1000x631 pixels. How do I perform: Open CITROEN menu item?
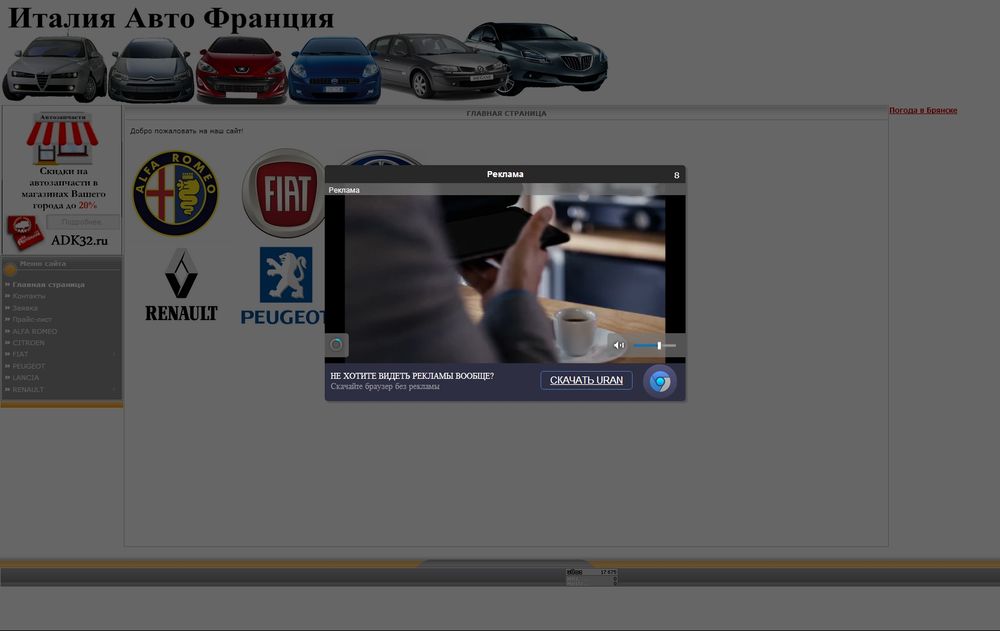(x=28, y=343)
